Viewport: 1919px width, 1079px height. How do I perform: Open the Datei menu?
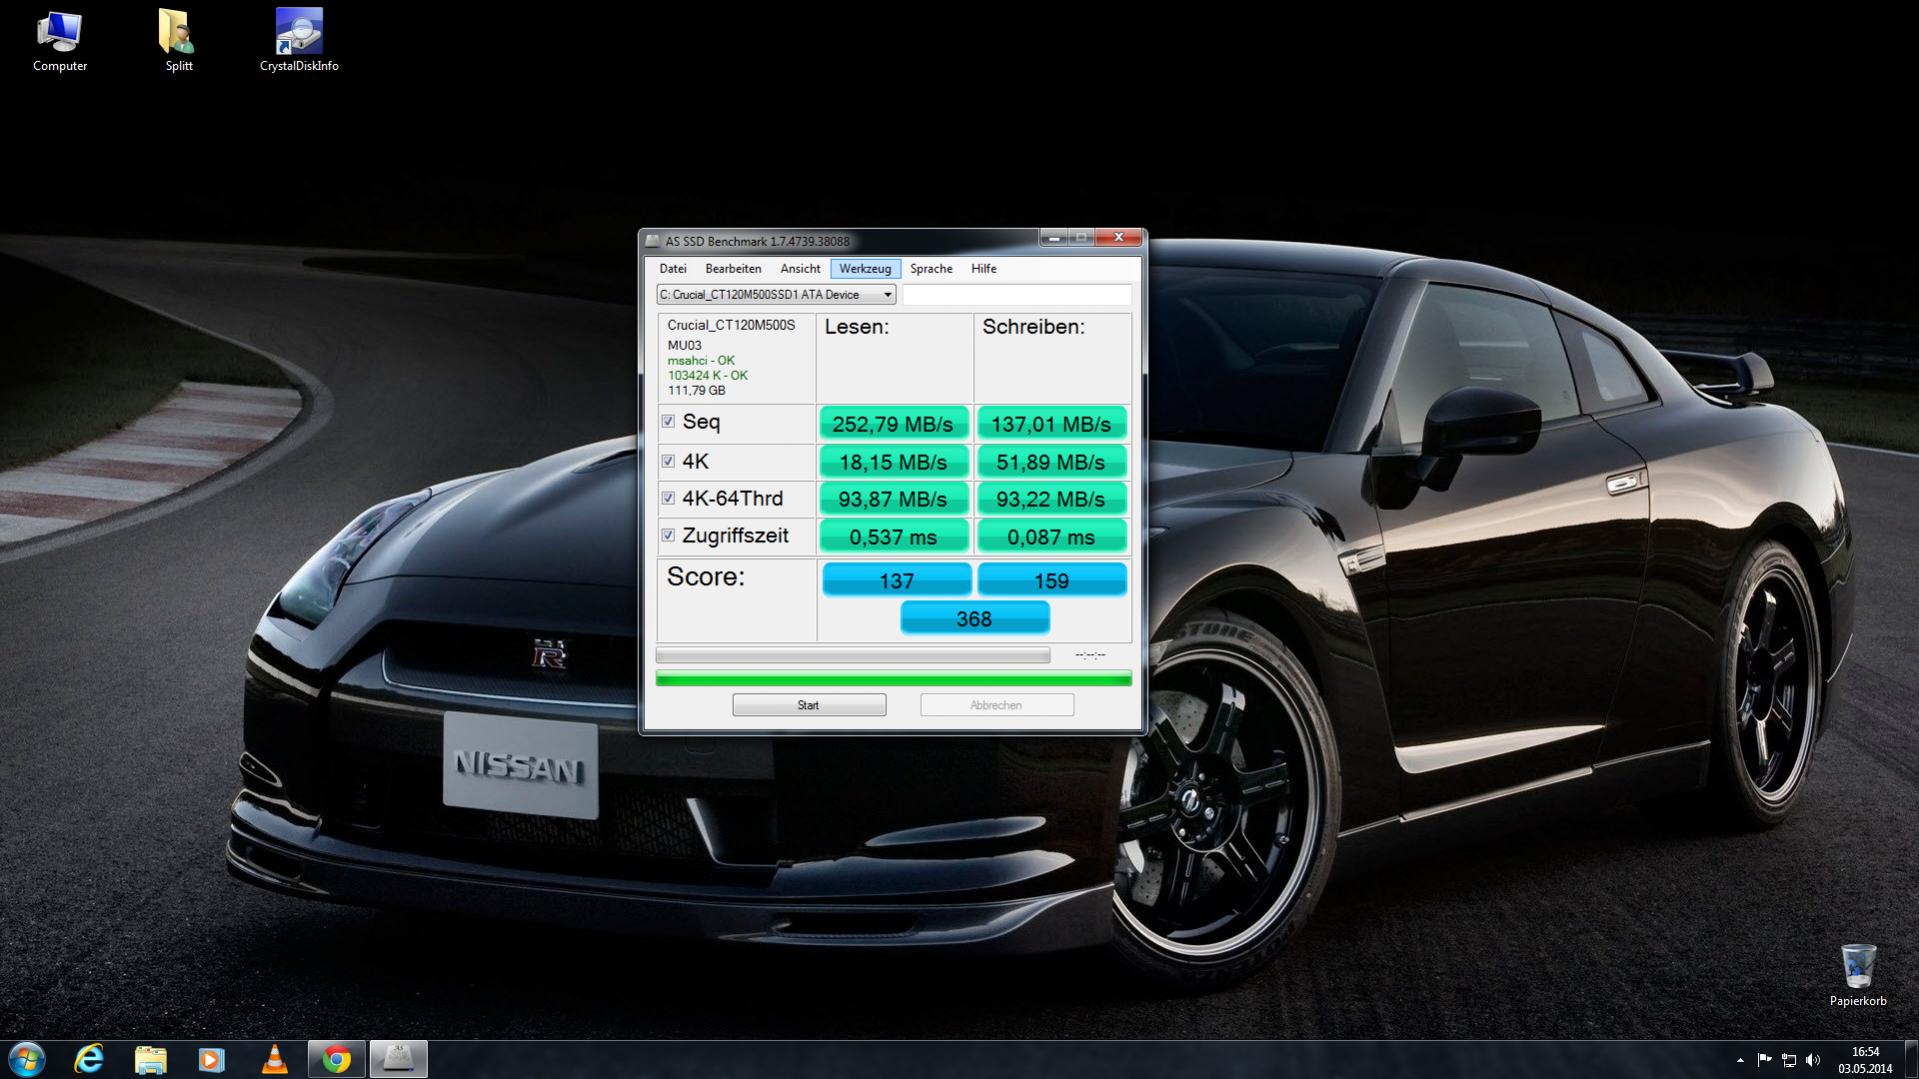[x=673, y=269]
